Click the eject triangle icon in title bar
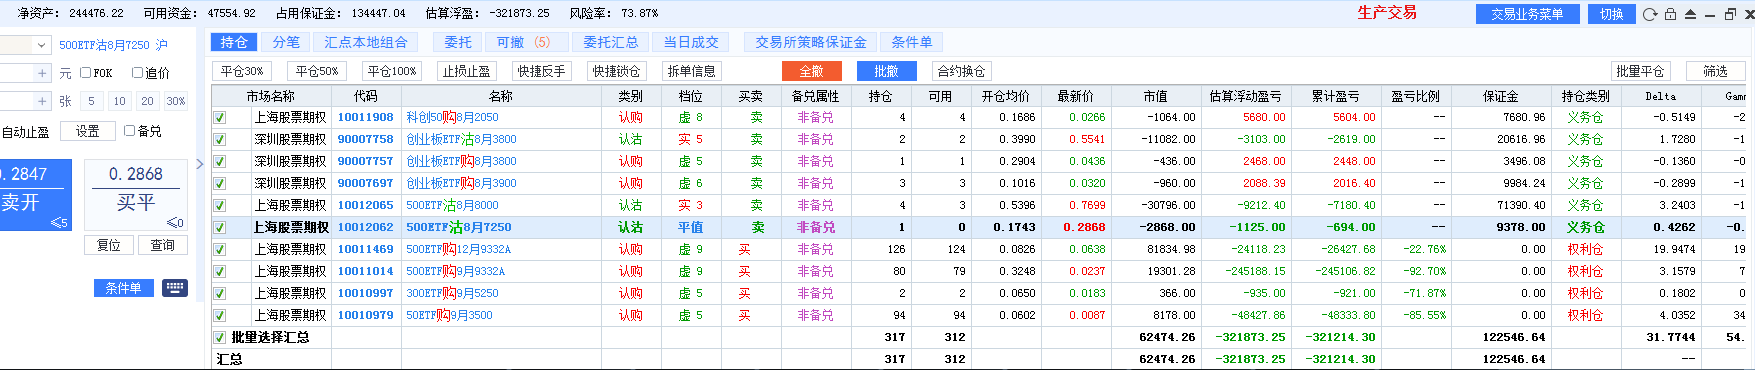This screenshot has width=1755, height=370. point(1690,14)
